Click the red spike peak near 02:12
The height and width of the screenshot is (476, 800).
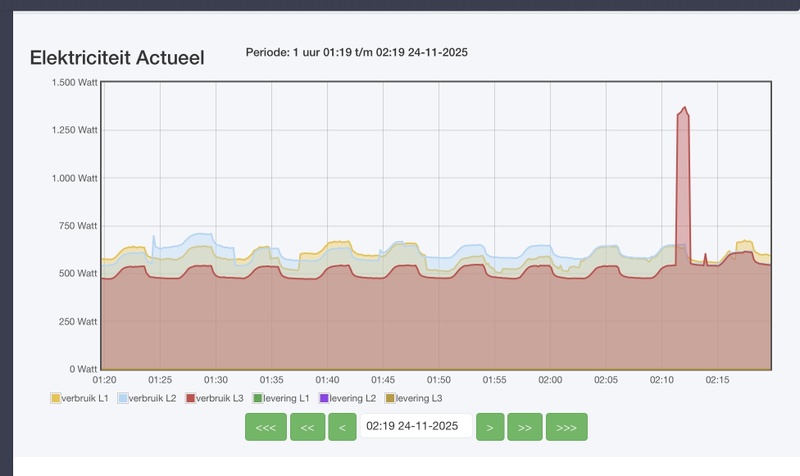pos(684,108)
